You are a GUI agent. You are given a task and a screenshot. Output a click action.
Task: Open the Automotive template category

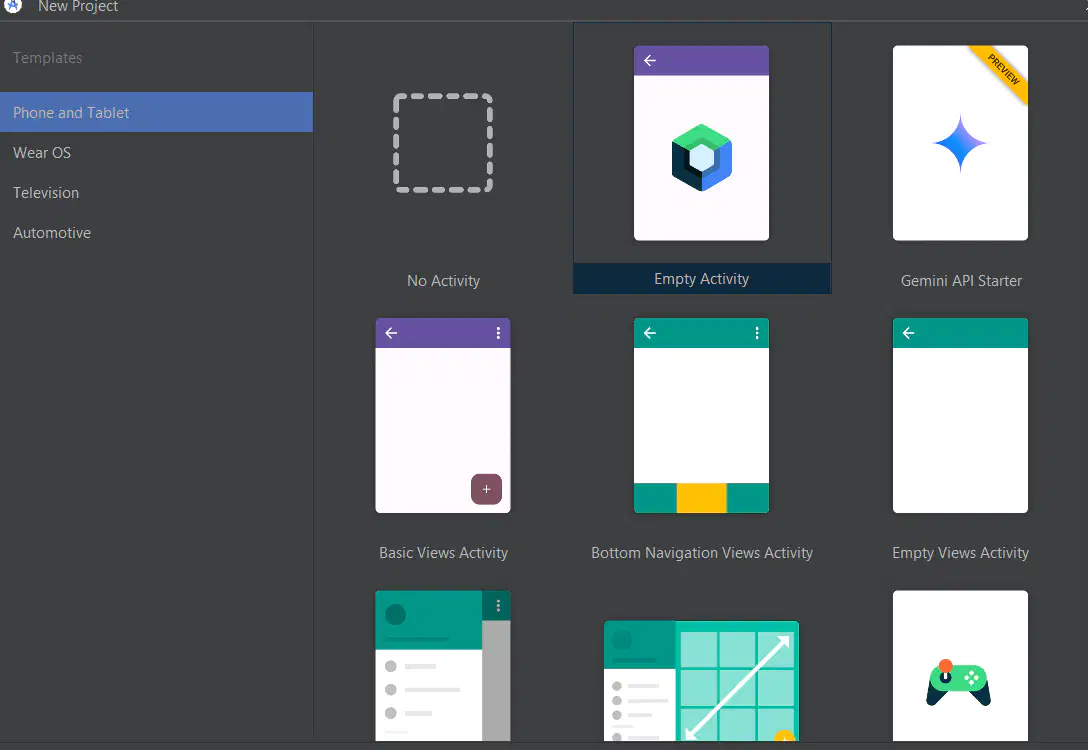point(156,233)
